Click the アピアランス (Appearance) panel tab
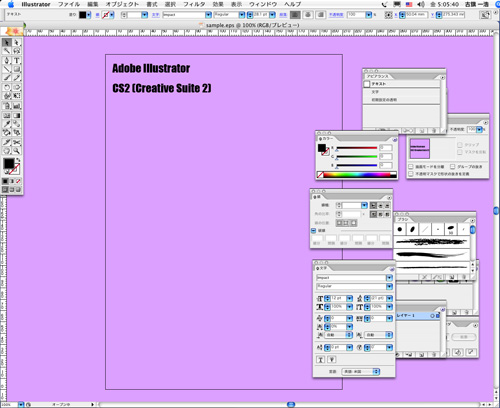 (378, 77)
